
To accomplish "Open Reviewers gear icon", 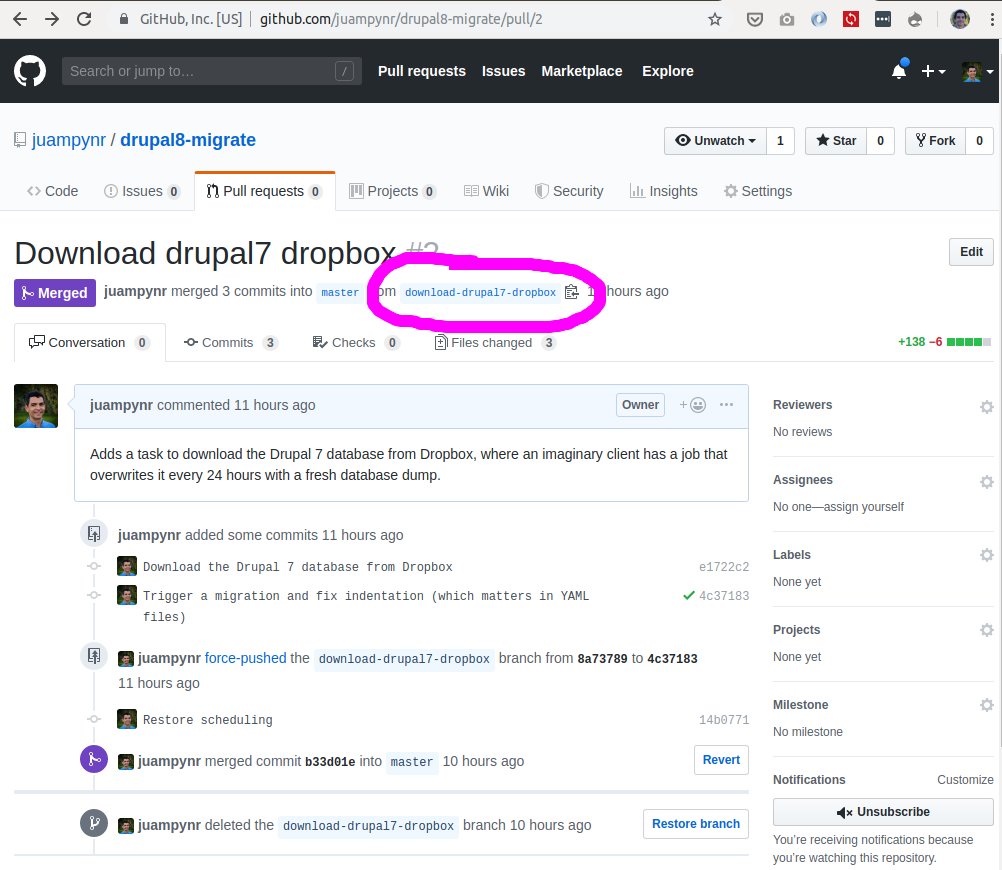I will click(x=987, y=407).
